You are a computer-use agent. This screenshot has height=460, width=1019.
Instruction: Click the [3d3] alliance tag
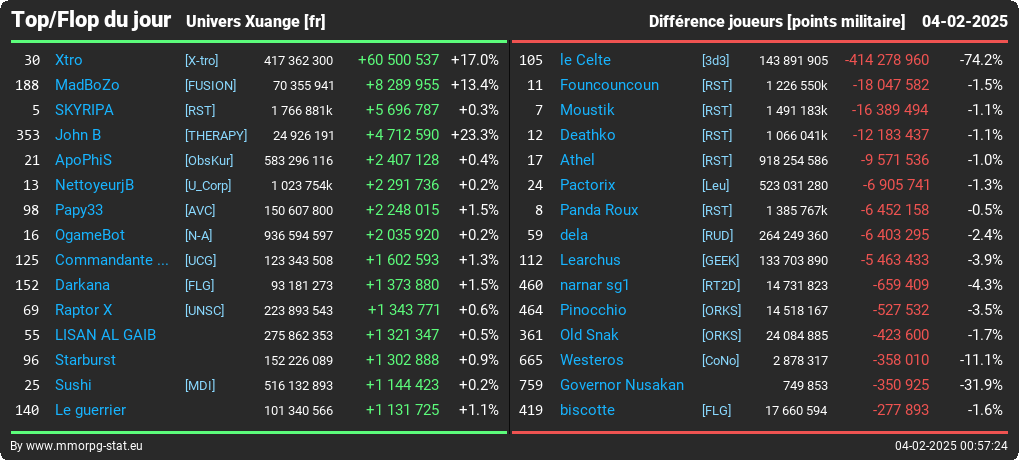tap(716, 60)
